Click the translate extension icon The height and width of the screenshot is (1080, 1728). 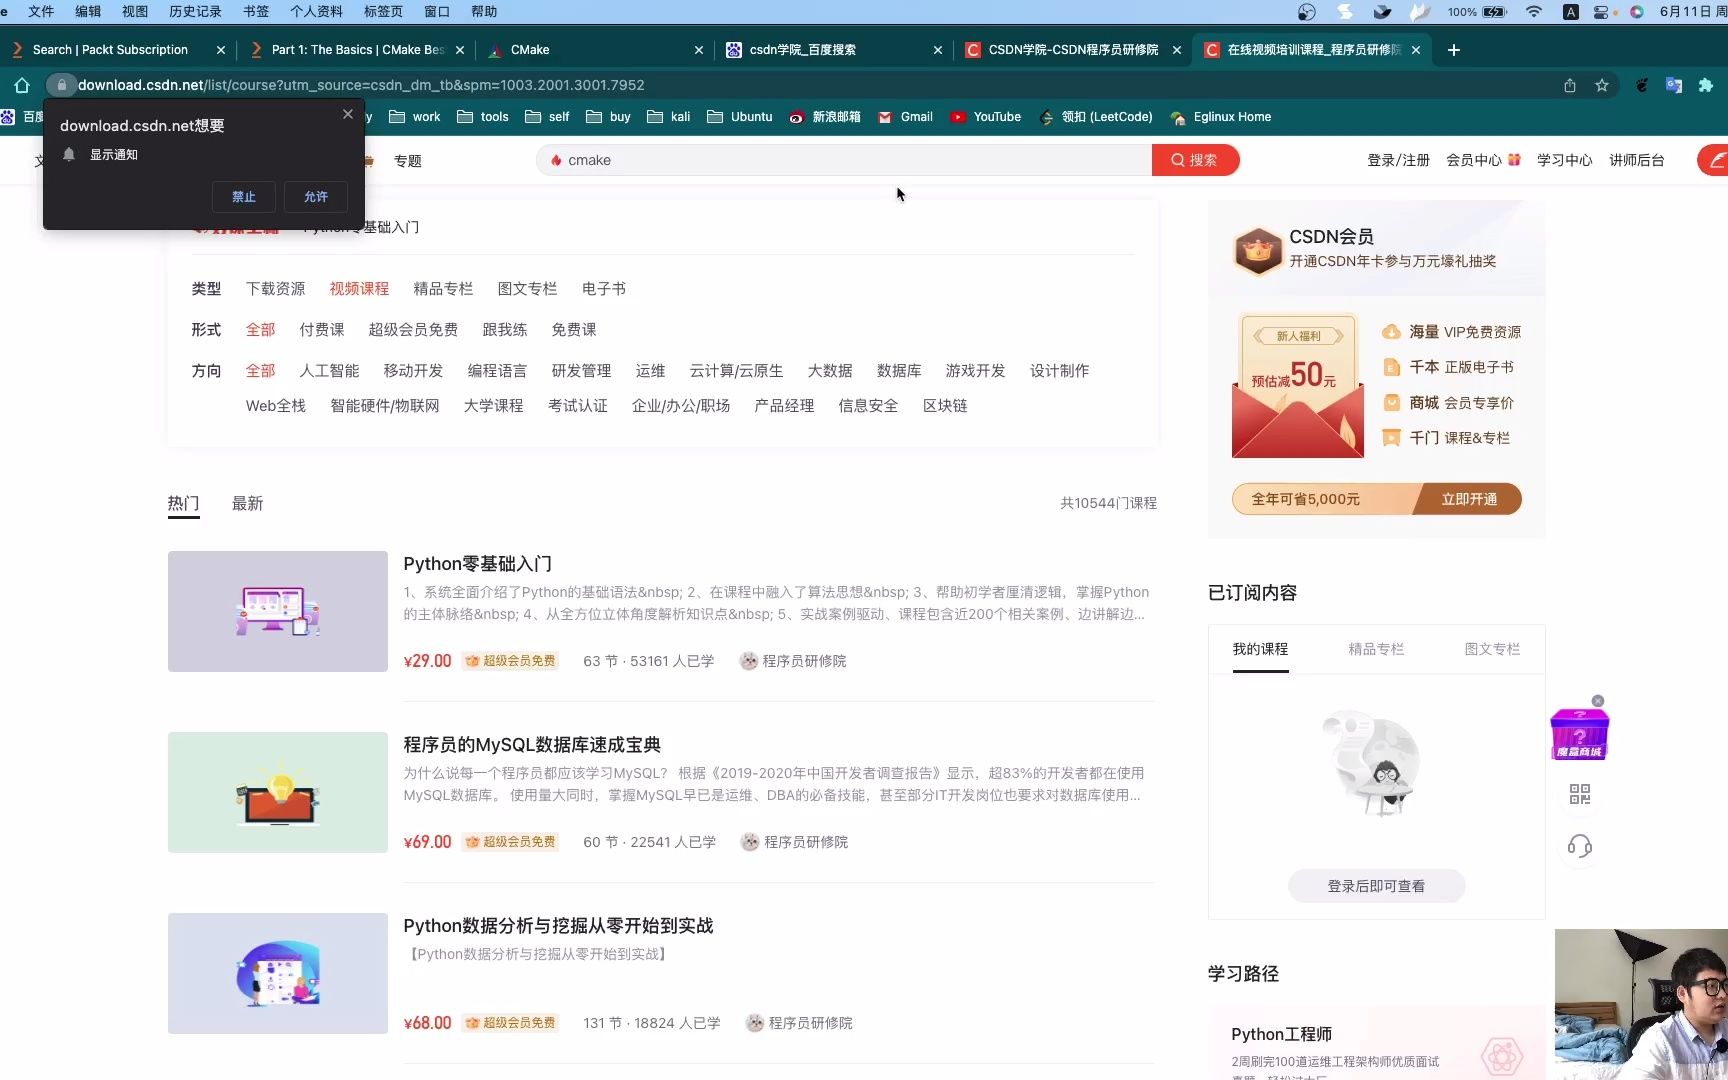pos(1673,85)
